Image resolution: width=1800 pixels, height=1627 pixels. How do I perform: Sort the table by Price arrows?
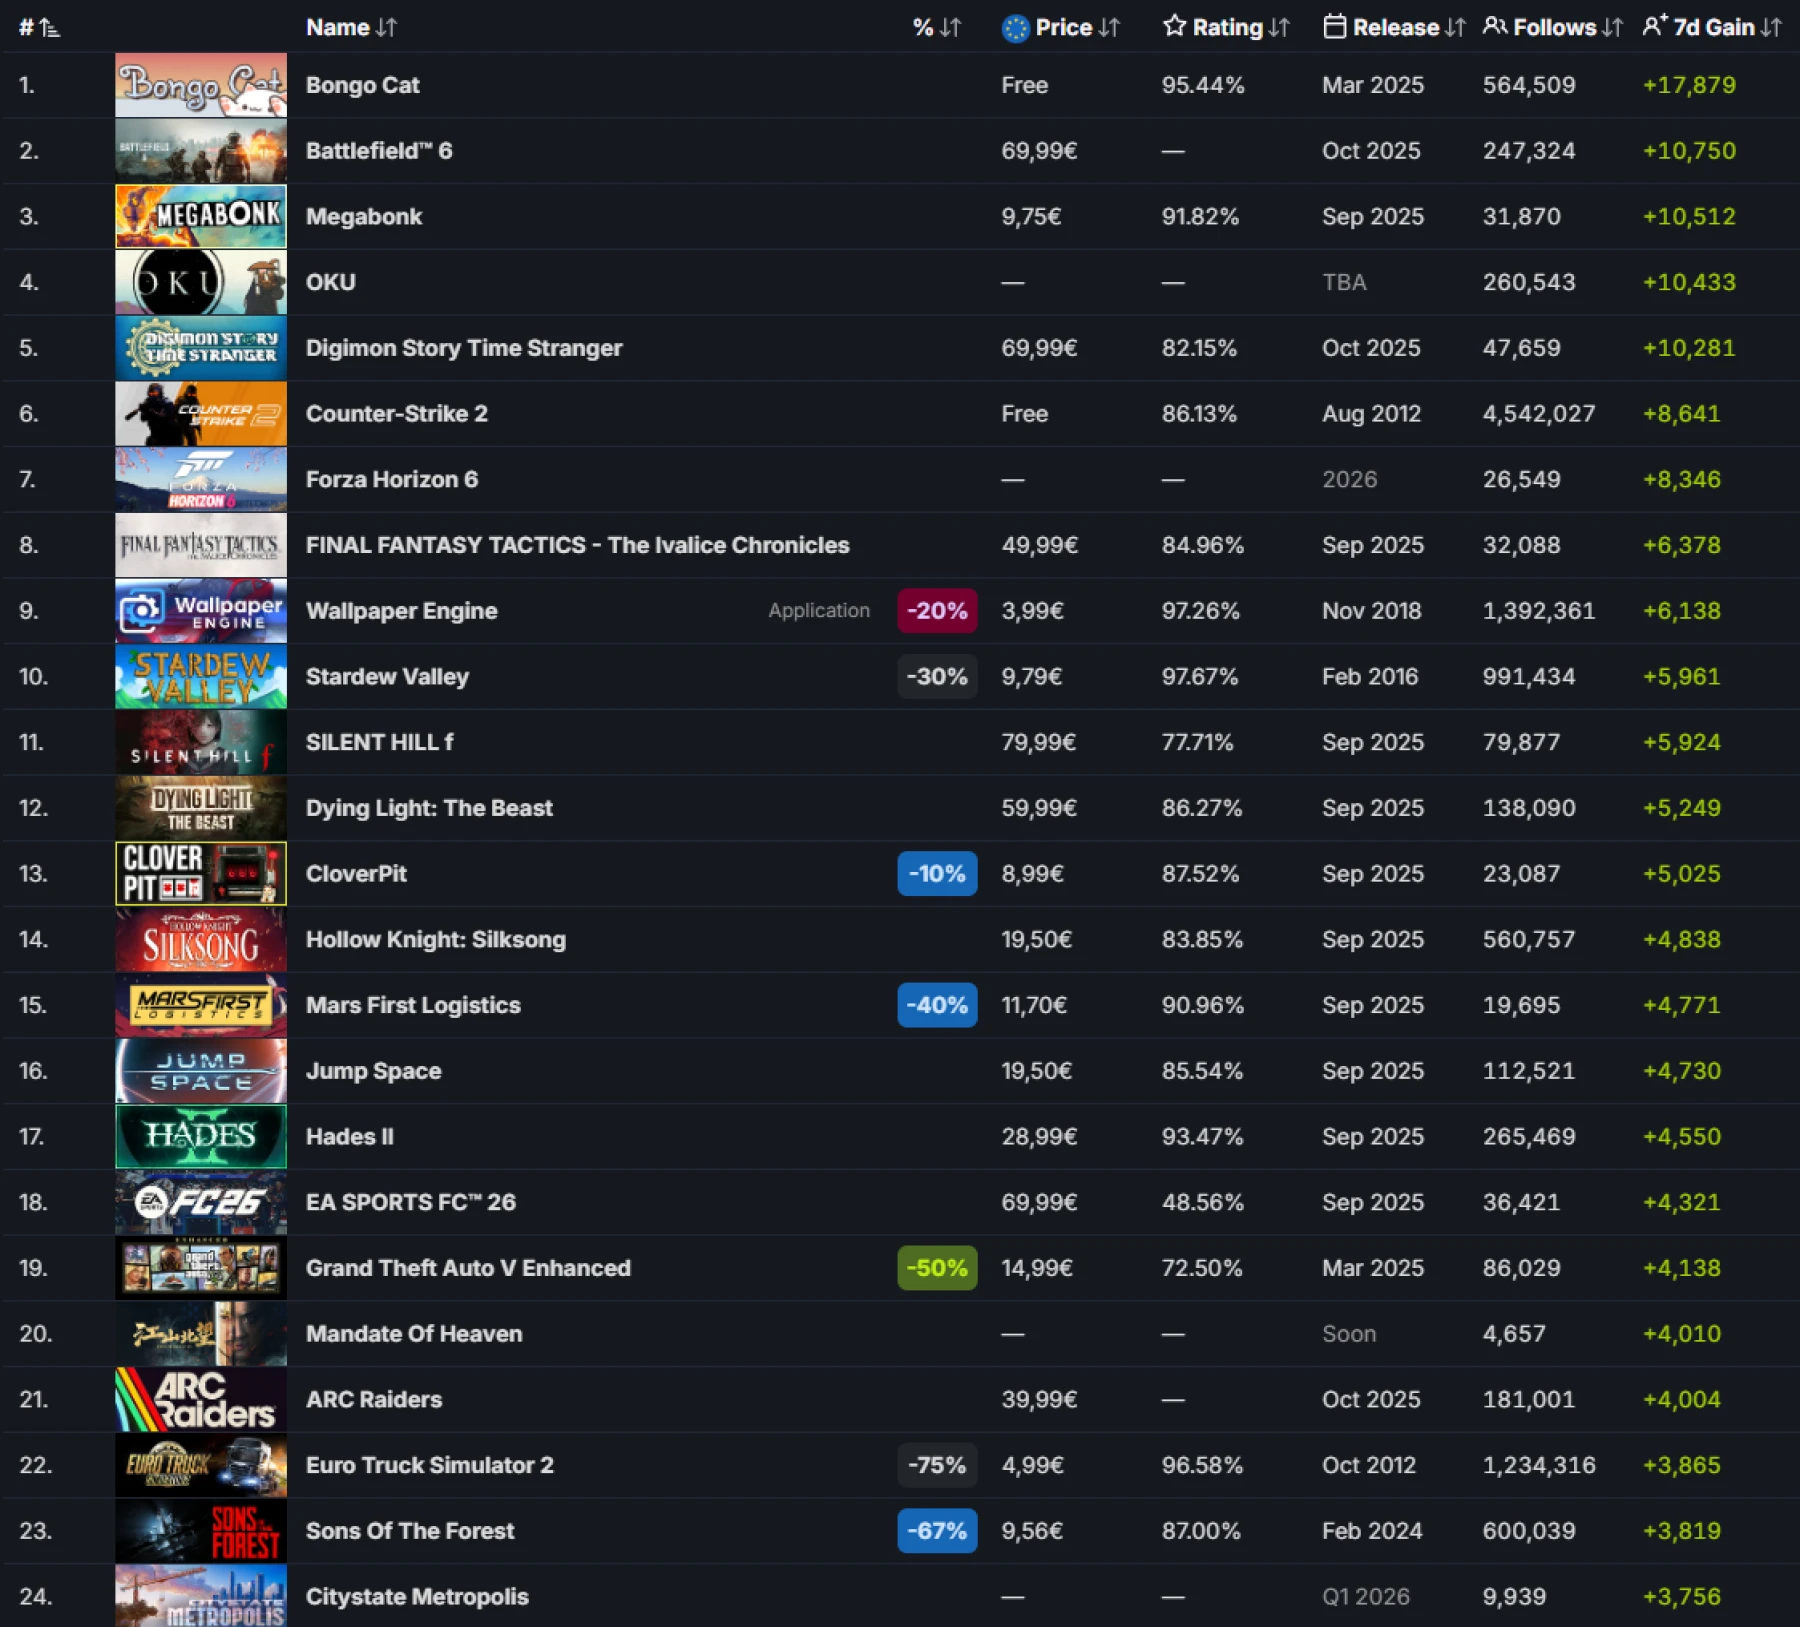point(1109,28)
